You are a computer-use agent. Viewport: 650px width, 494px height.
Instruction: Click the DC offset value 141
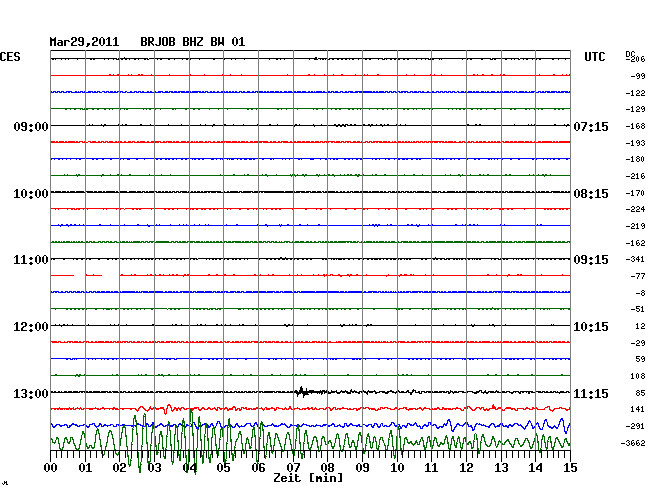coord(638,409)
